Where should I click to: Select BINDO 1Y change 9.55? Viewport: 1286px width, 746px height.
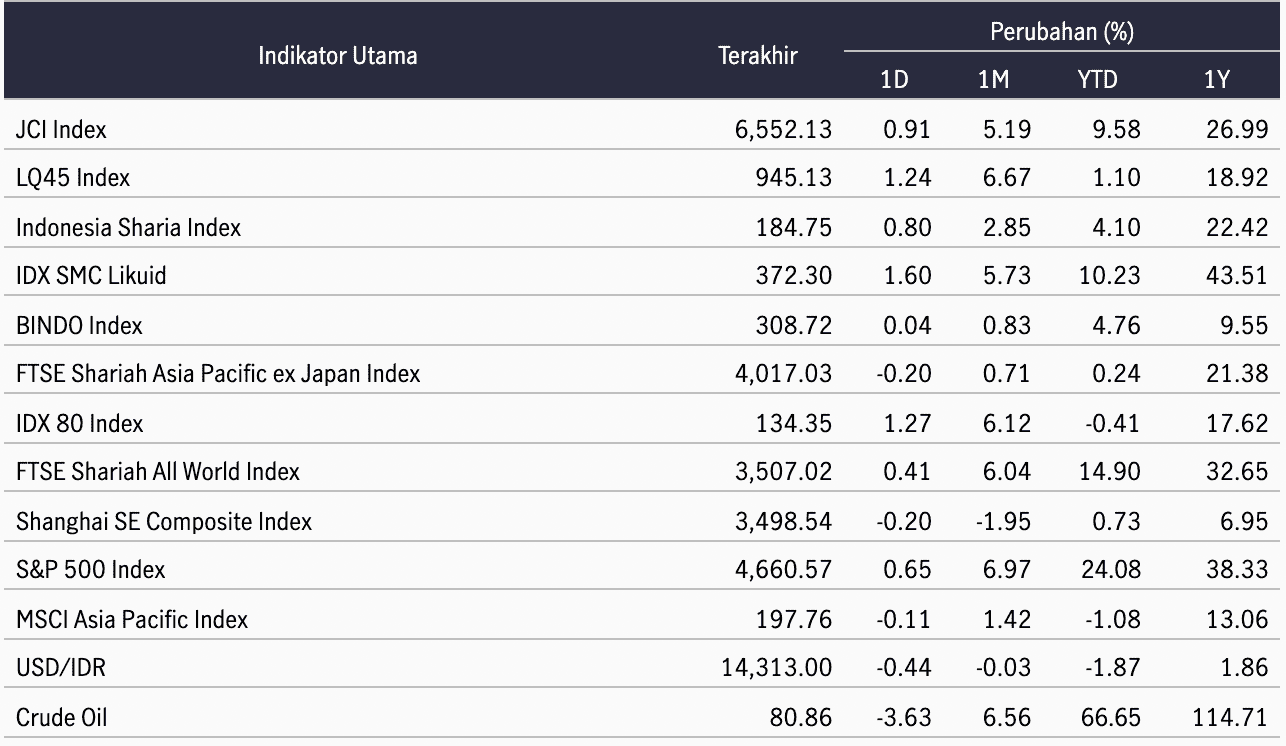1246,325
